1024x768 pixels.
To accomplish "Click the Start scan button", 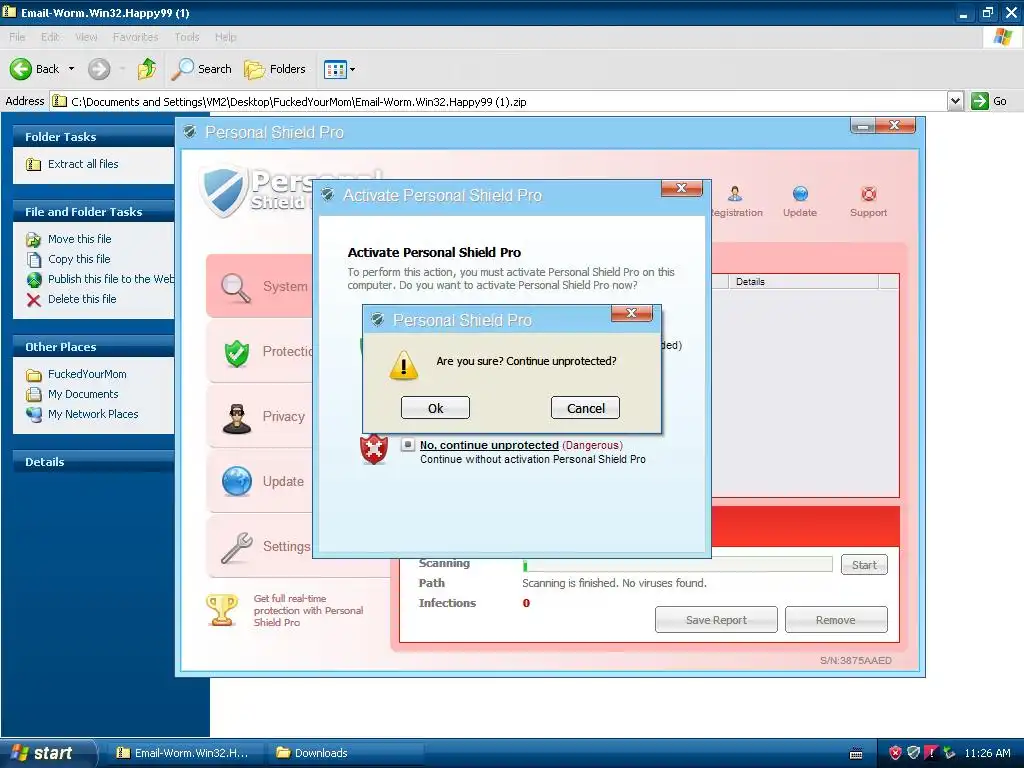I will click(864, 565).
